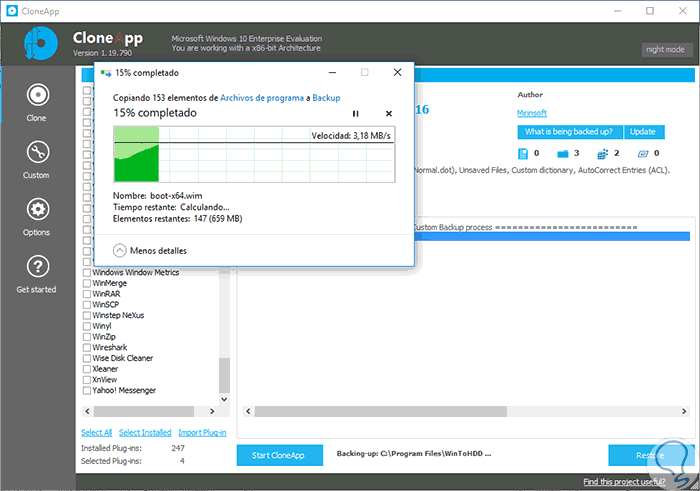Click the commands count icon
The width and height of the screenshot is (700, 491).
pyautogui.click(x=643, y=154)
